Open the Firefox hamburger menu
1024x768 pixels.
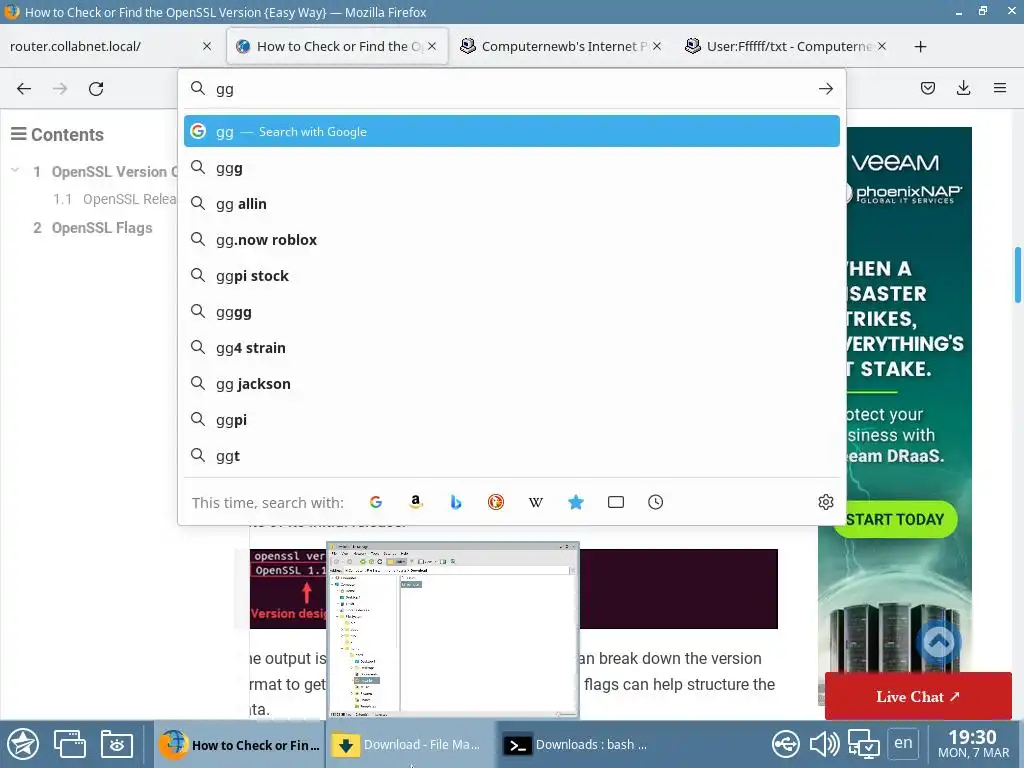pos(1000,88)
